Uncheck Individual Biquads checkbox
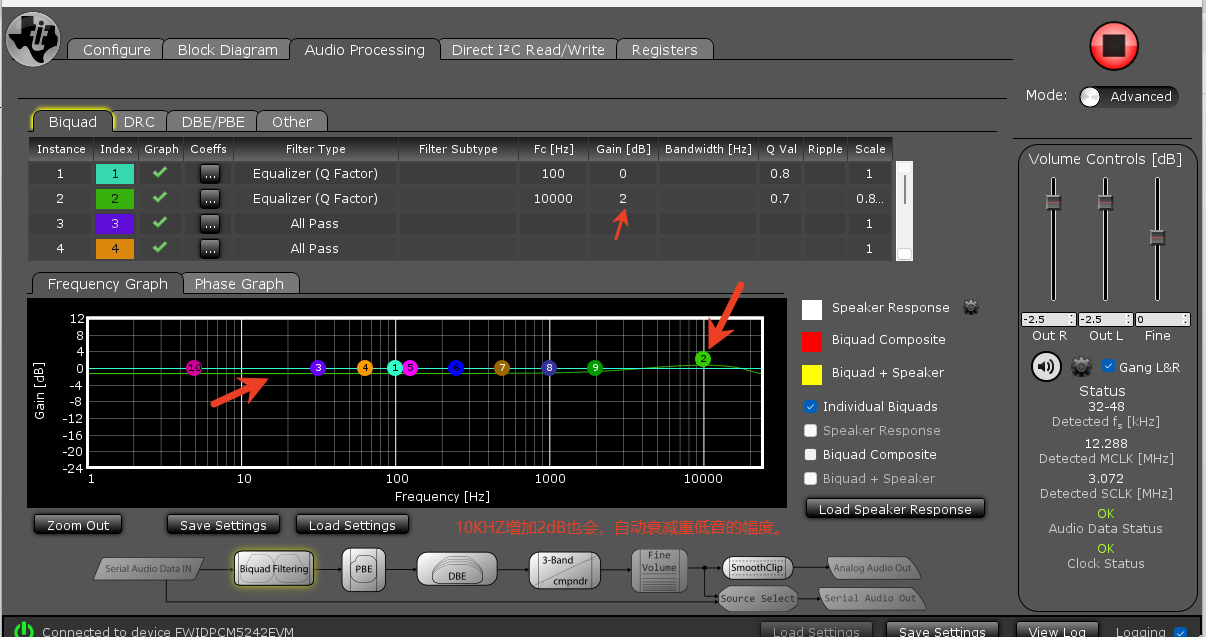 (811, 407)
